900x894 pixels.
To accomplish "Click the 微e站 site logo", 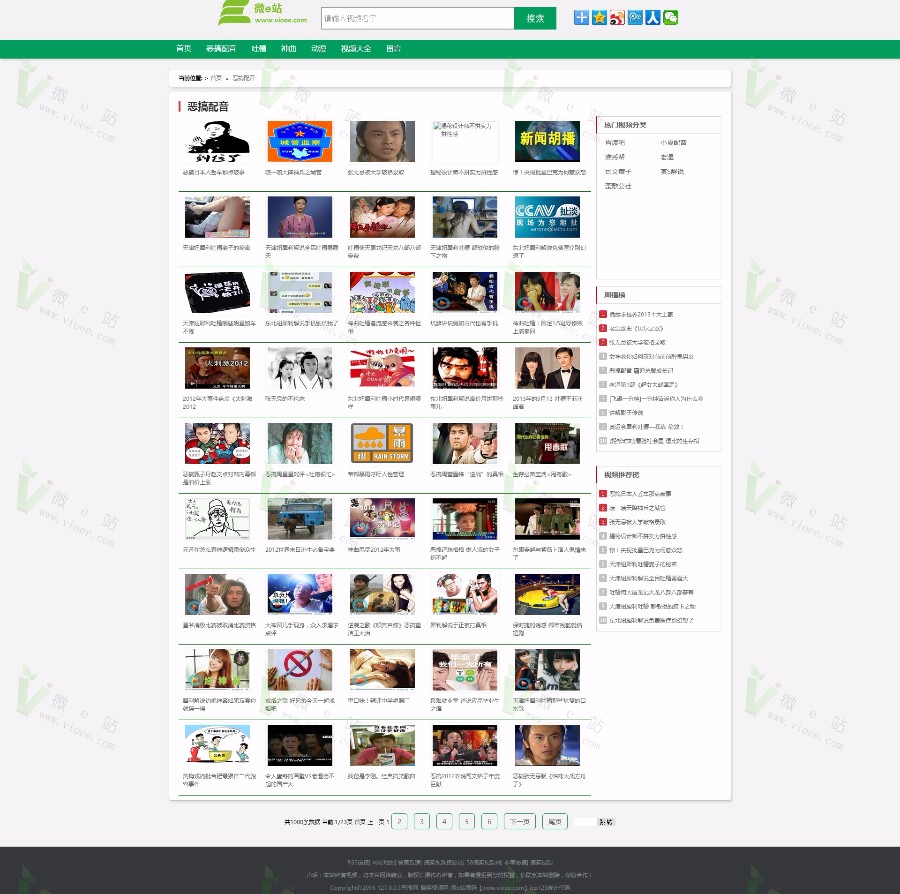I will pos(263,13).
